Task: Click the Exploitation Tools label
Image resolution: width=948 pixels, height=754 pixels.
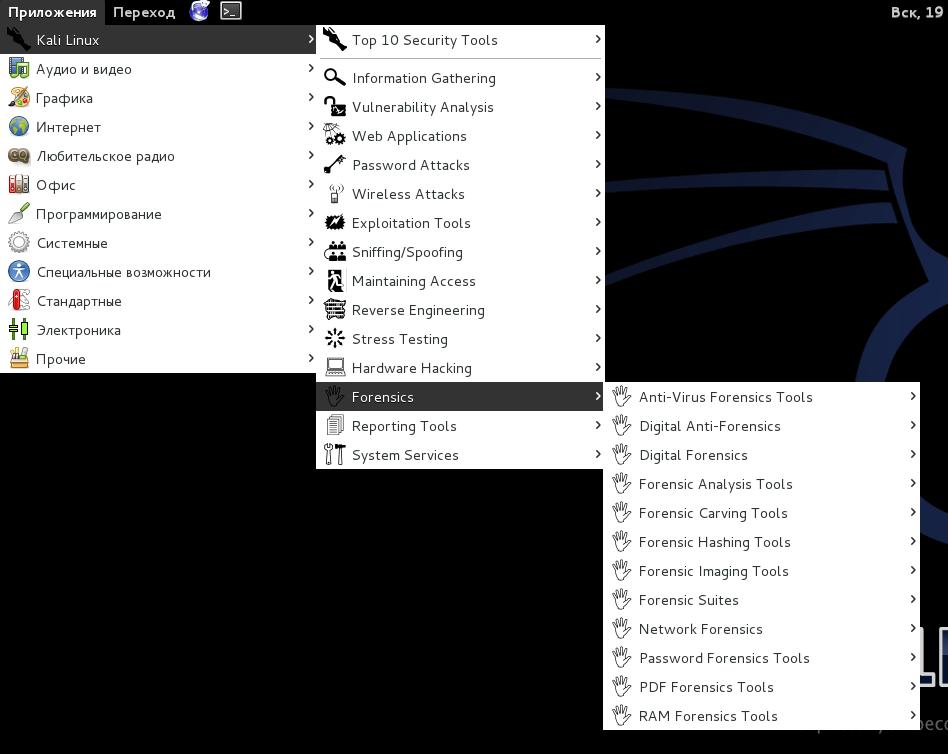Action: coord(411,223)
